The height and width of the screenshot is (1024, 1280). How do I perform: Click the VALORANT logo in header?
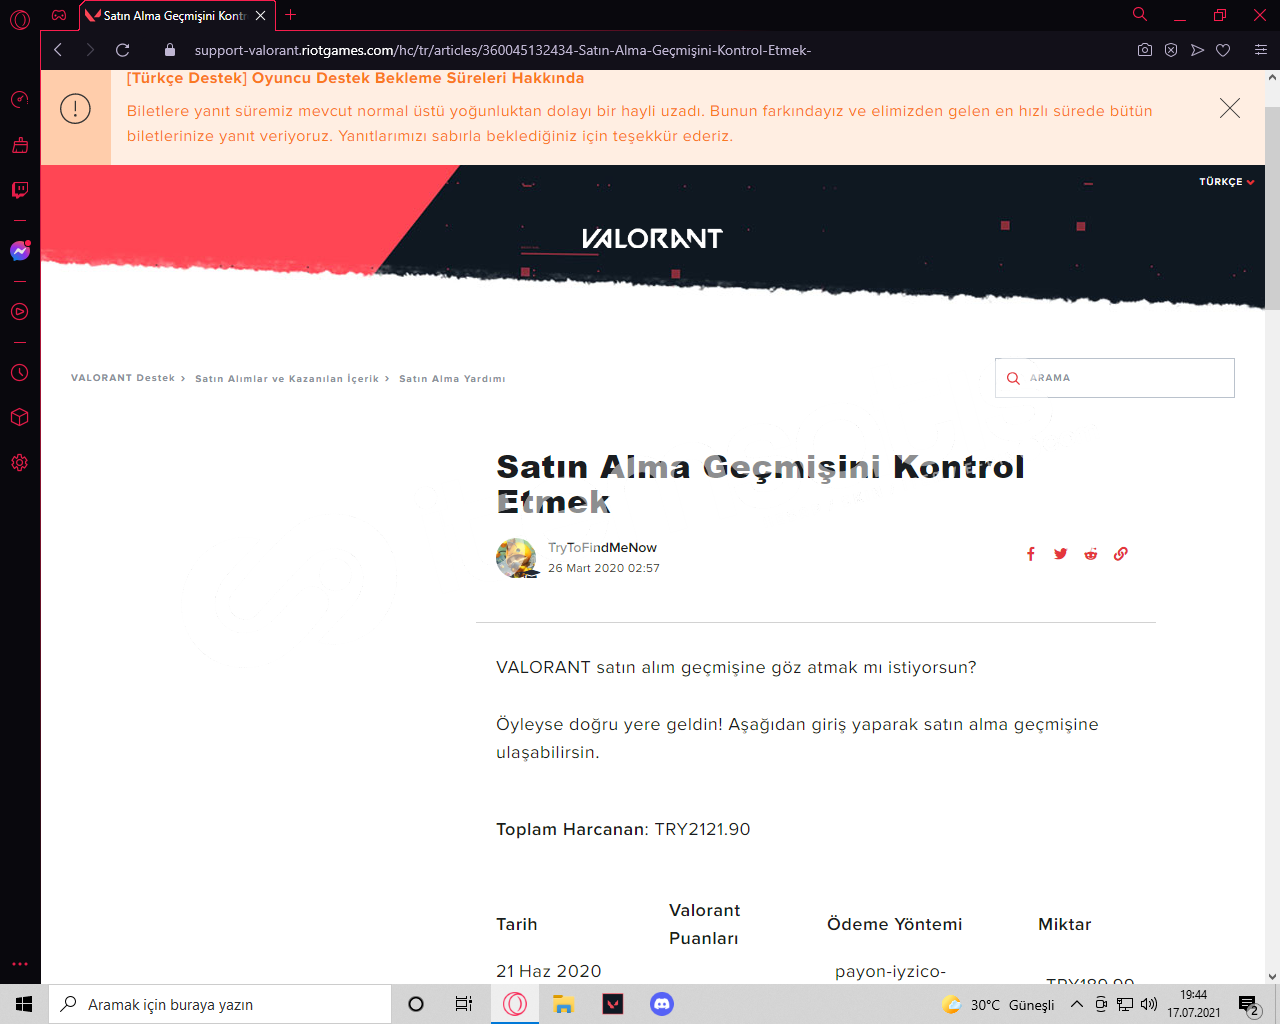pos(652,239)
